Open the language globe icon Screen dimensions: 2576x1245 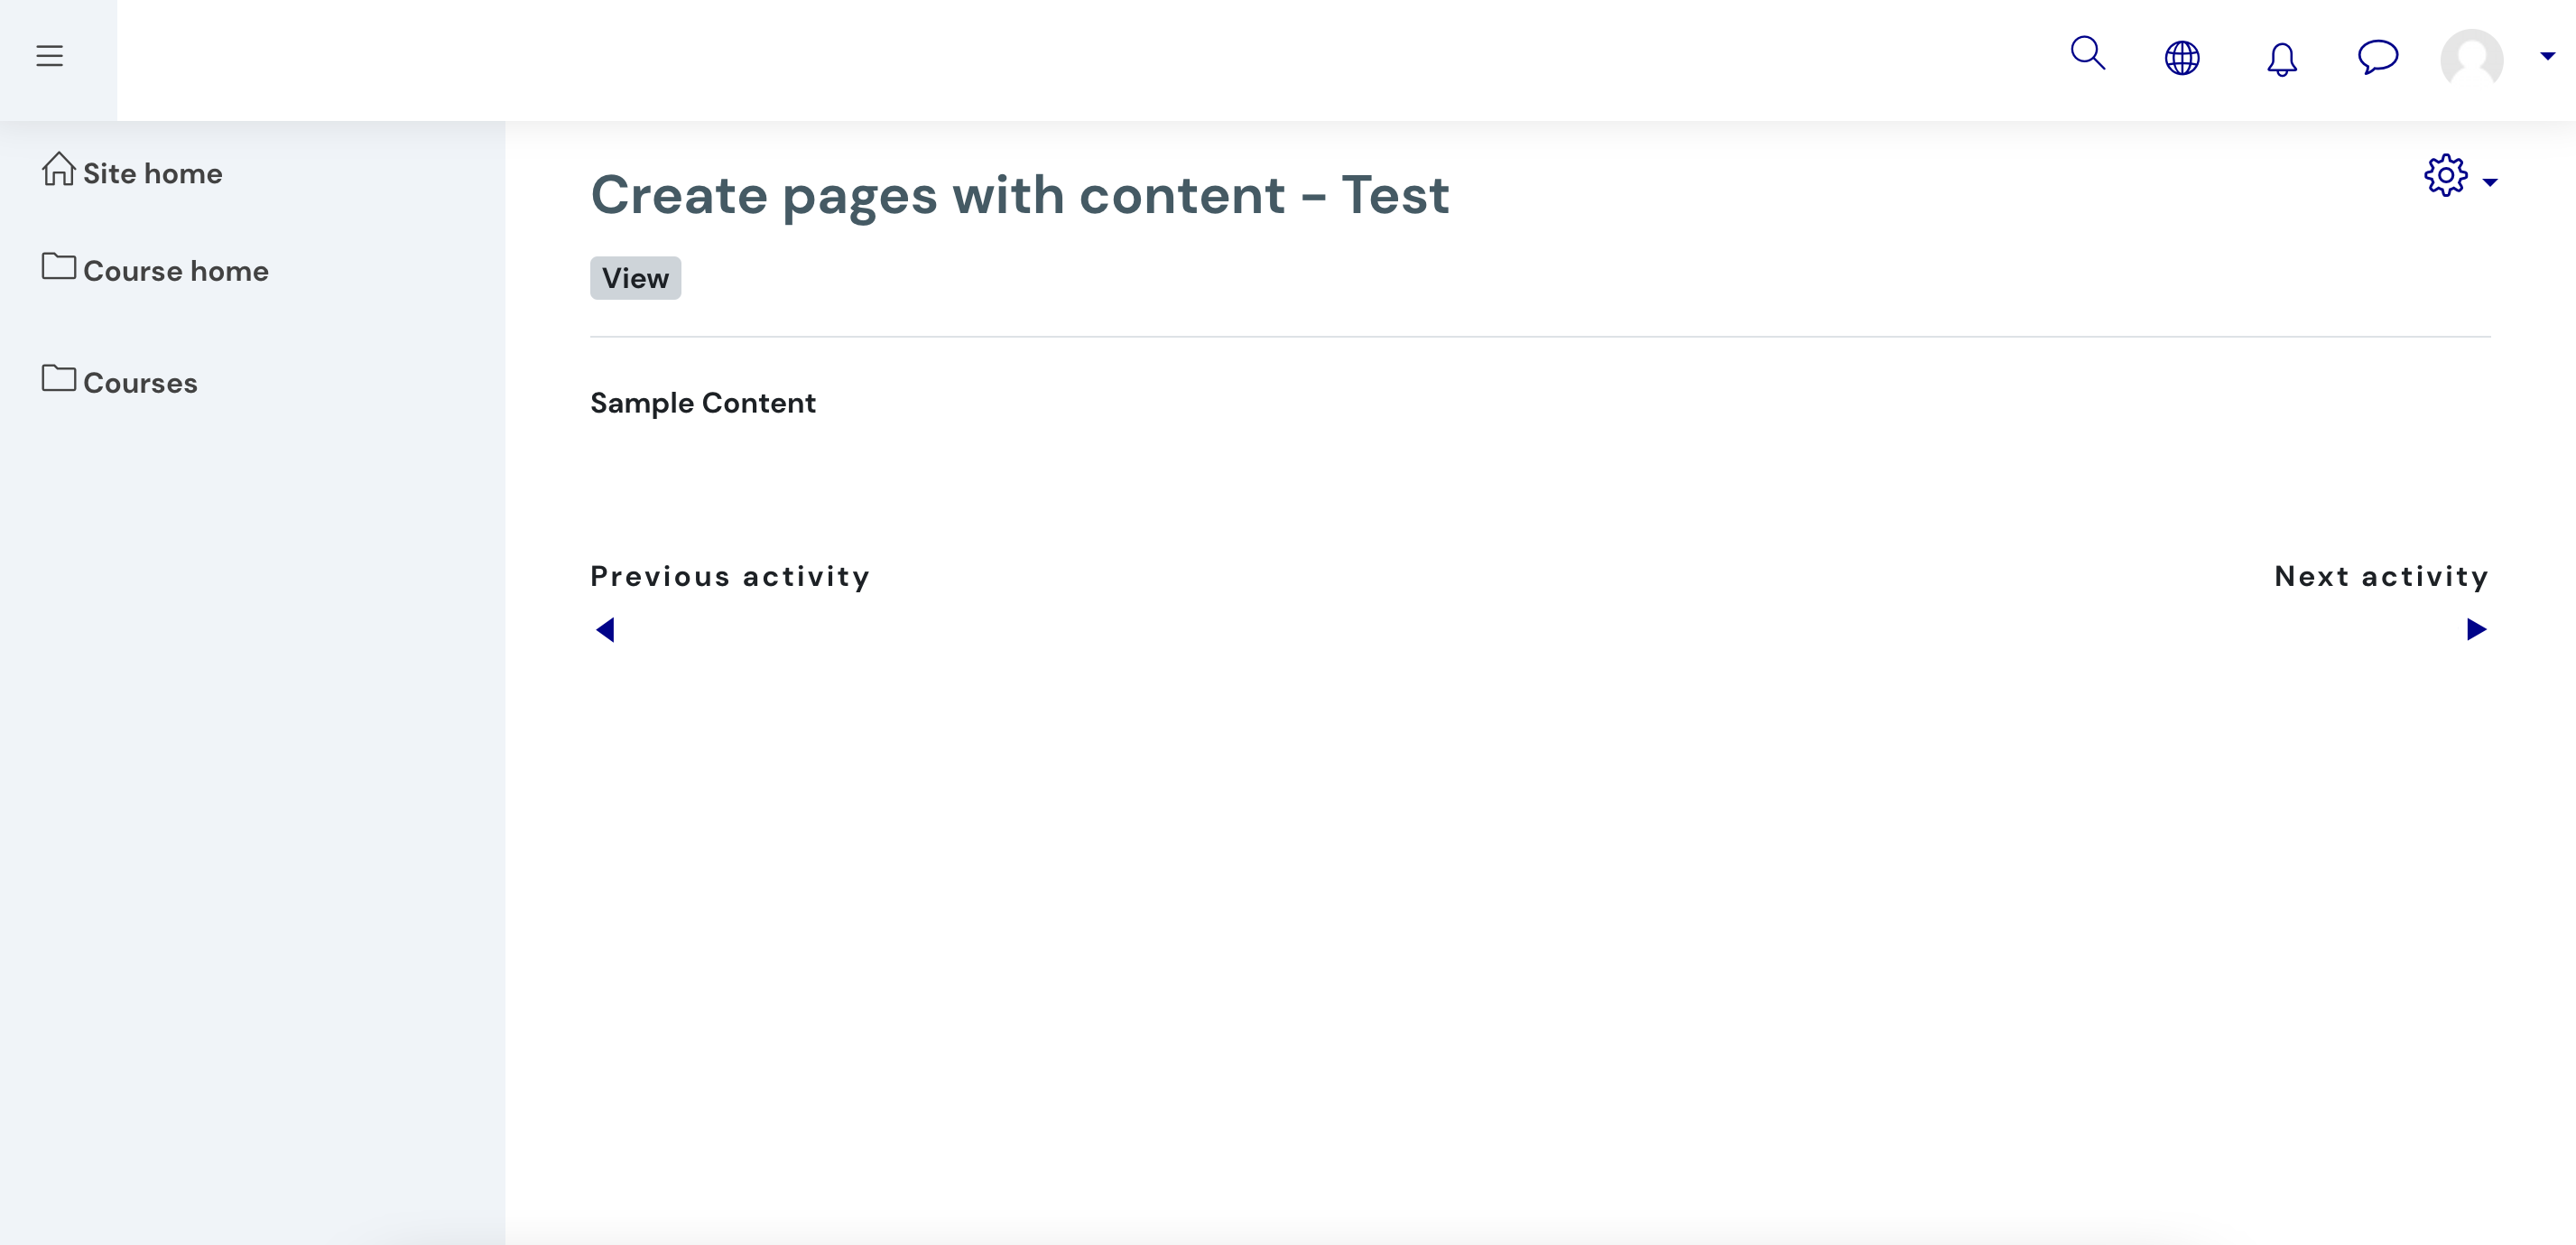pos(2182,58)
